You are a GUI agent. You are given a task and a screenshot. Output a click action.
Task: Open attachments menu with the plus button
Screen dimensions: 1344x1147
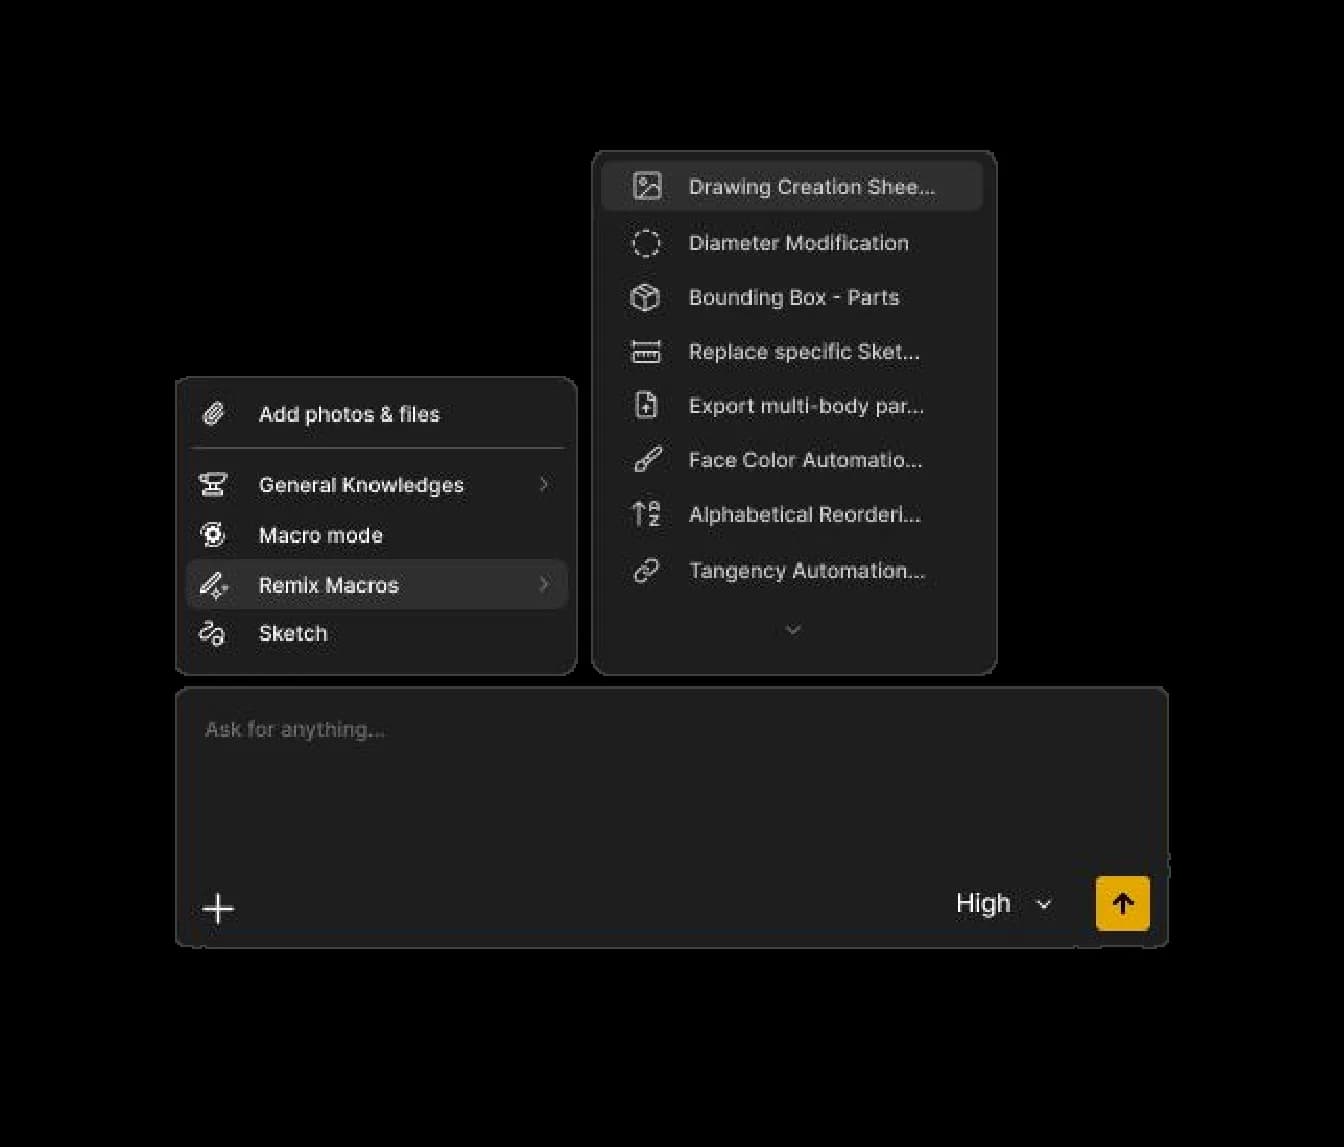pyautogui.click(x=218, y=908)
